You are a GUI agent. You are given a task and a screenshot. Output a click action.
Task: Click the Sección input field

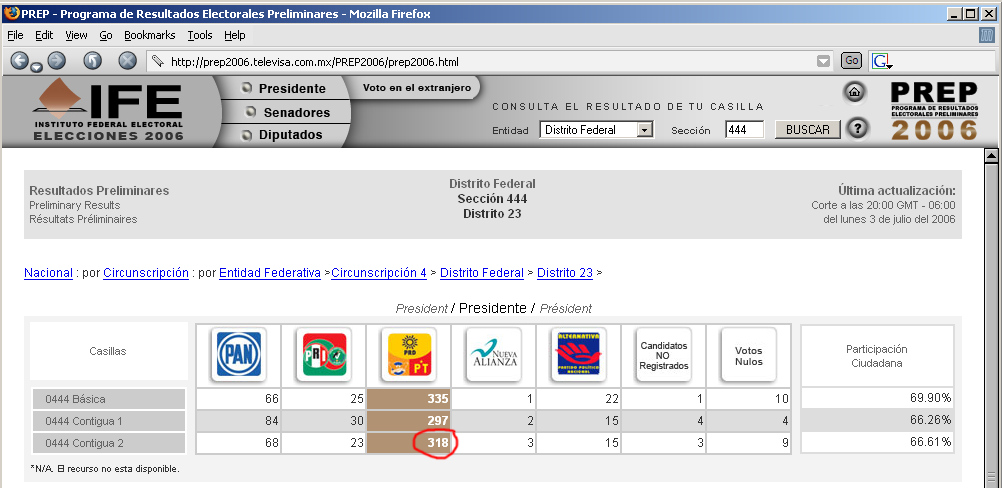pos(744,130)
